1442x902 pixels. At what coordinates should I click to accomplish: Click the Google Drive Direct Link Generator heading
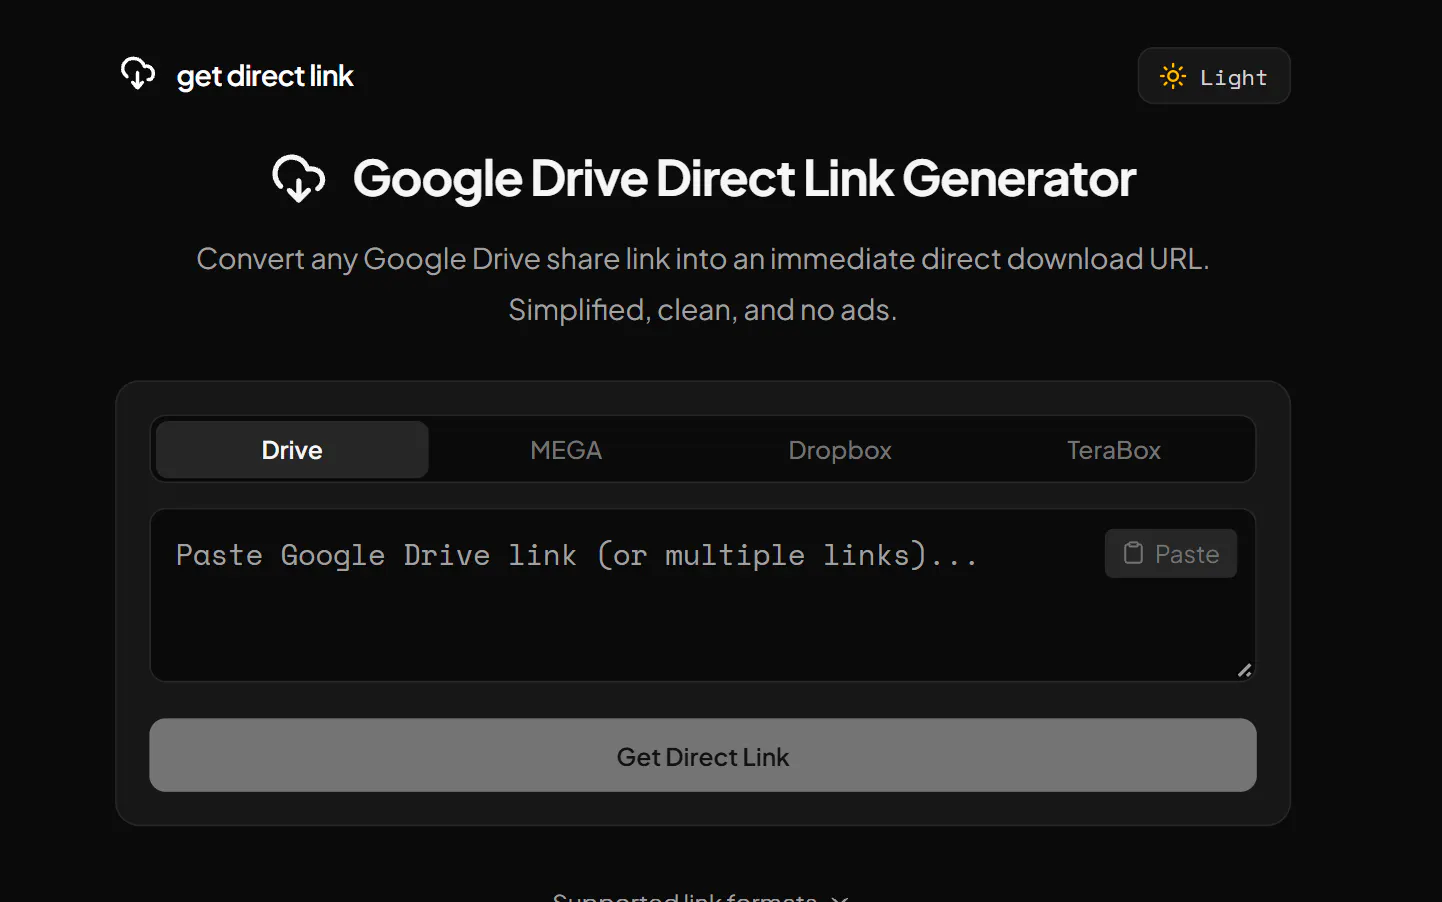click(x=745, y=179)
